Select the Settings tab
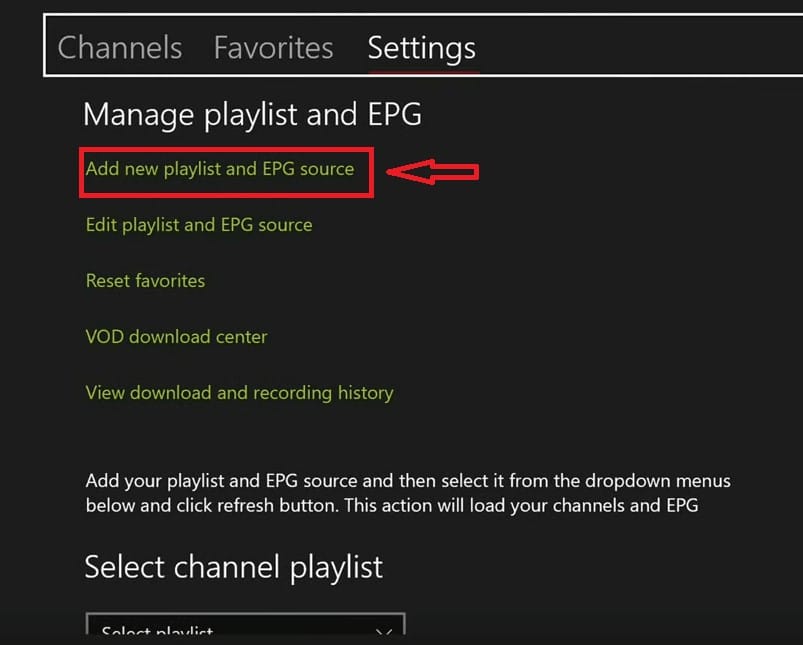 click(420, 47)
